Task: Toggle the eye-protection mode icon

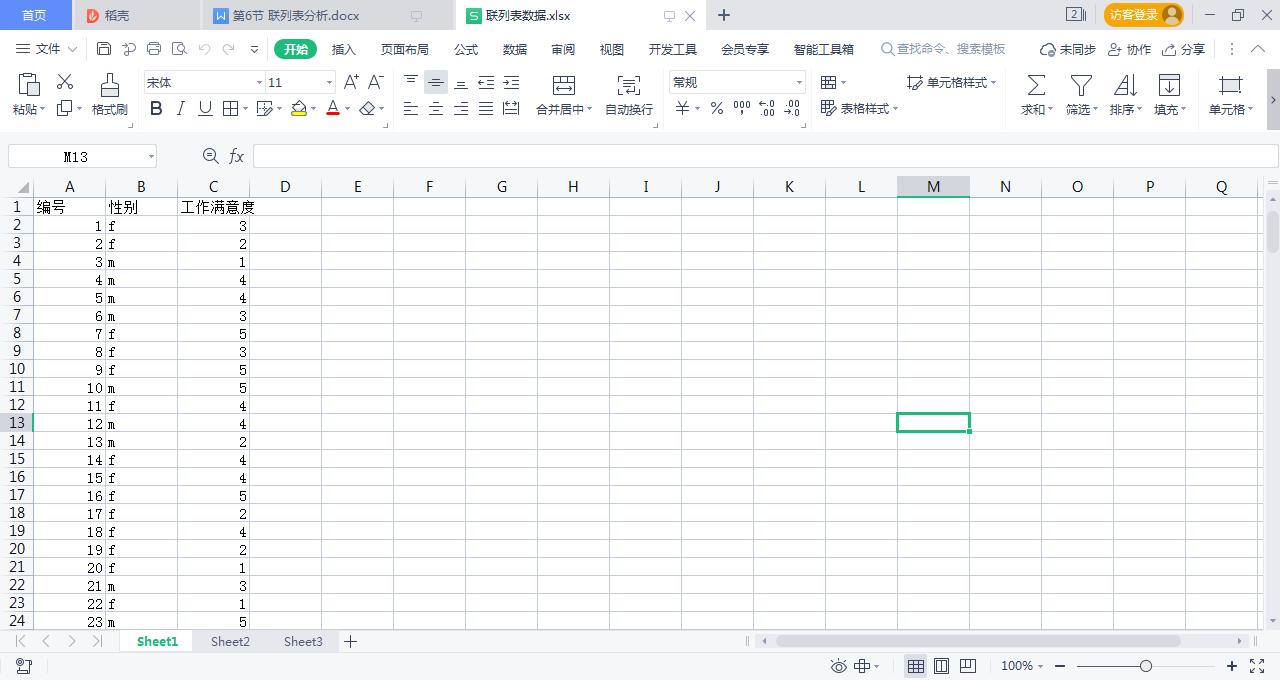Action: pyautogui.click(x=839, y=665)
